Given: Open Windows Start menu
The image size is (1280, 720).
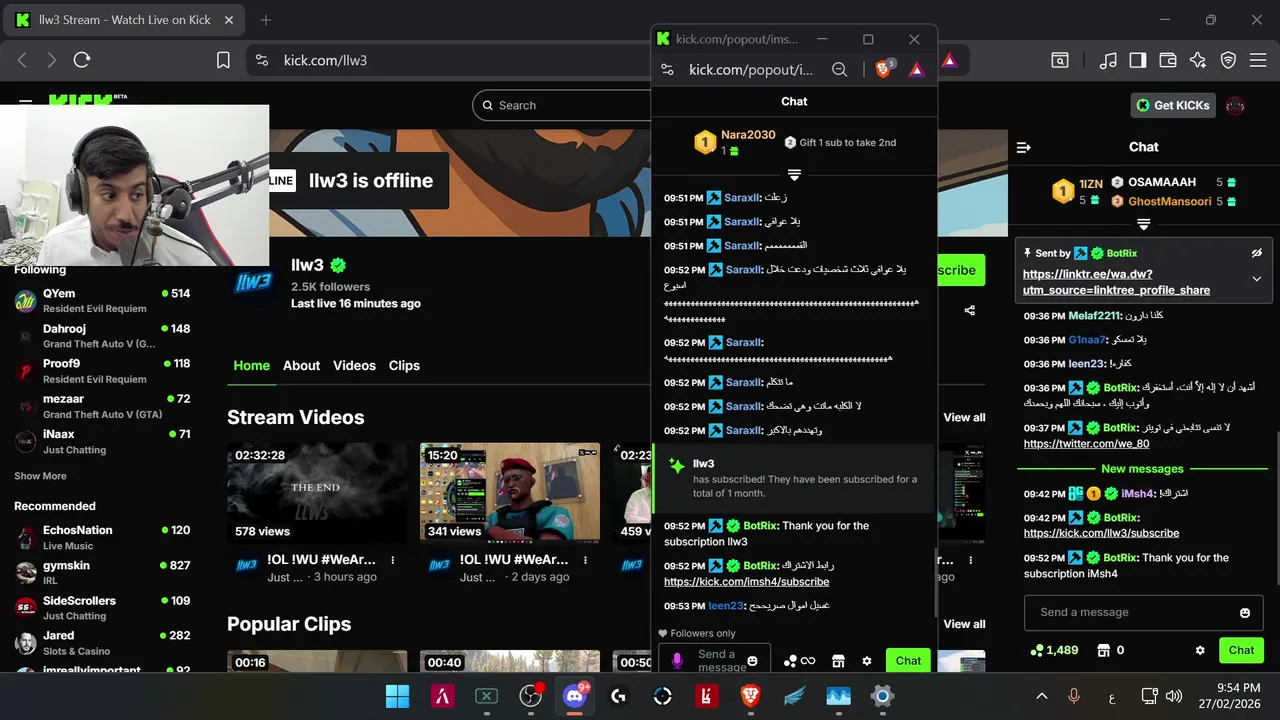Looking at the screenshot, I should (x=397, y=696).
